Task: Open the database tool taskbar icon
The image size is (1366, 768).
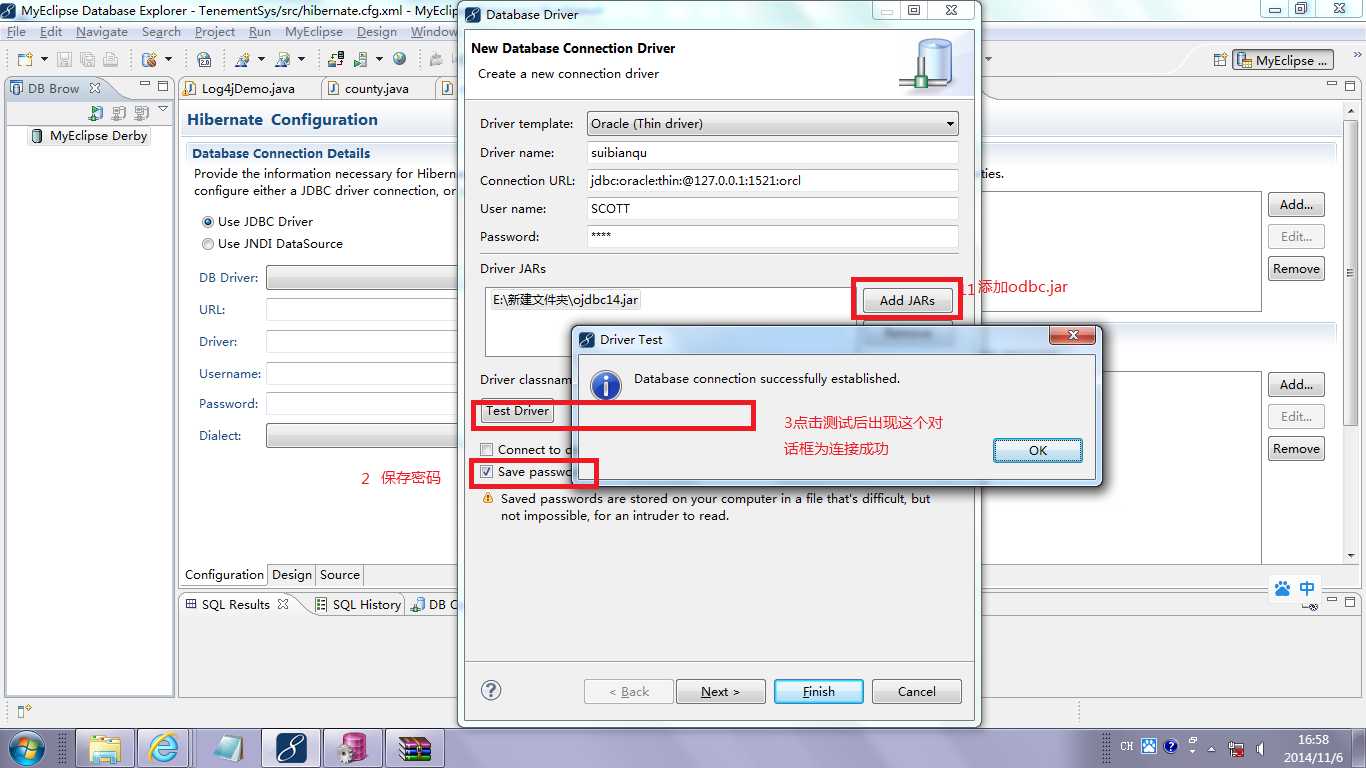Action: [x=352, y=748]
